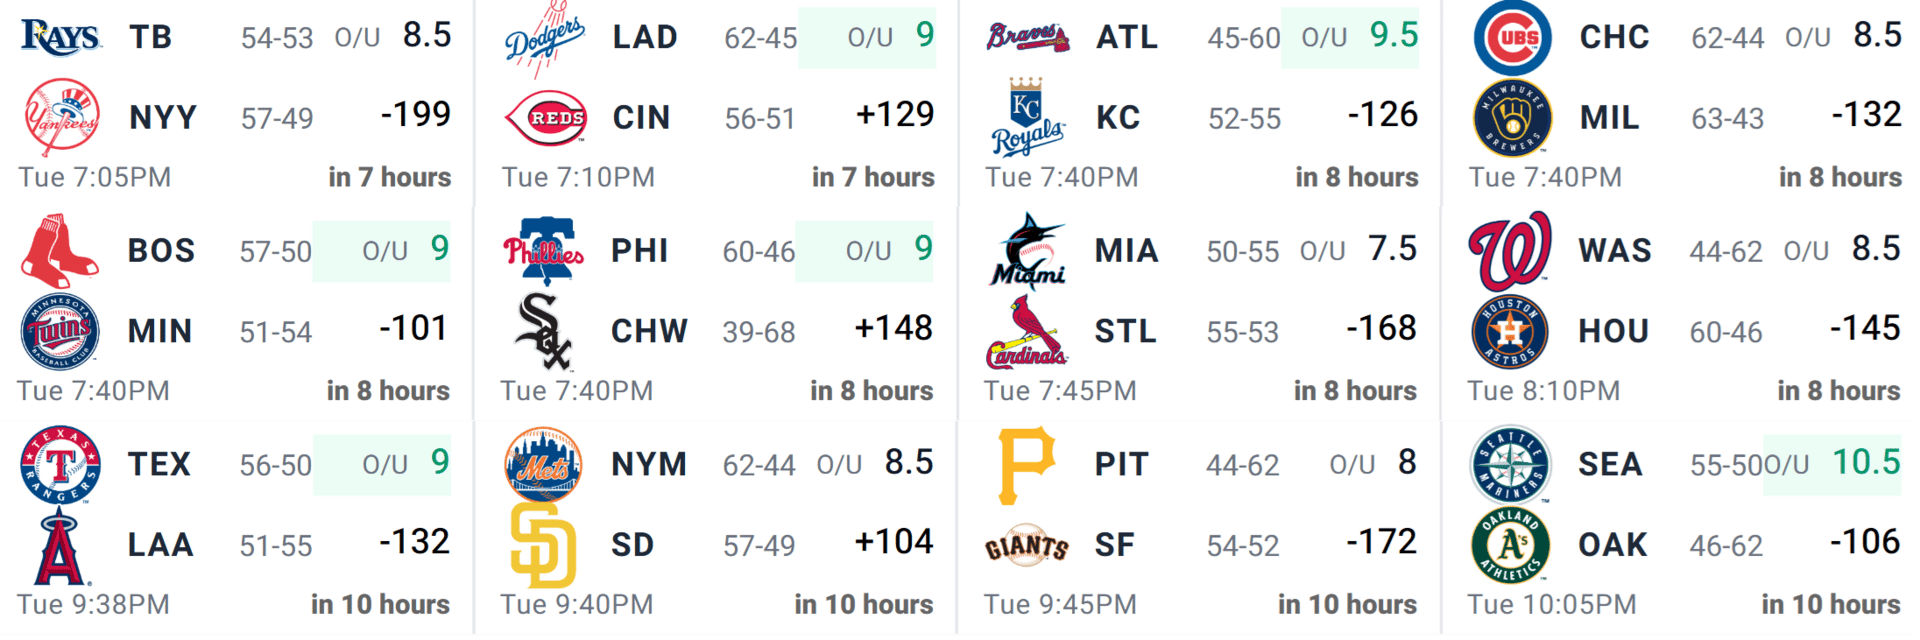This screenshot has height=640, width=1920.
Task: Open the Cincinnati Reds logo
Action: (545, 118)
